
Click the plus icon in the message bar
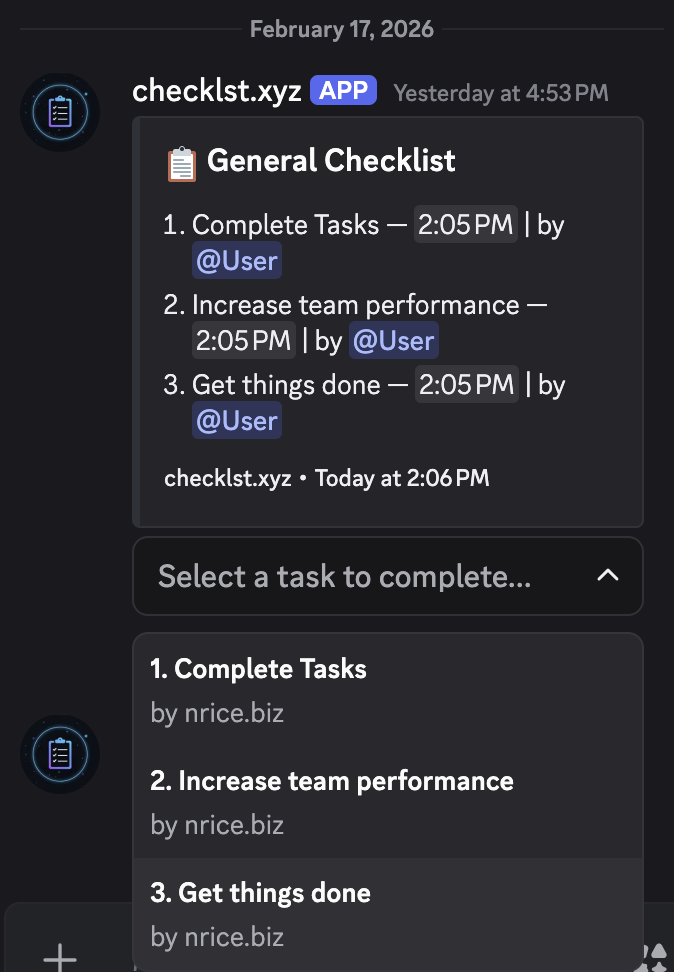coord(60,957)
